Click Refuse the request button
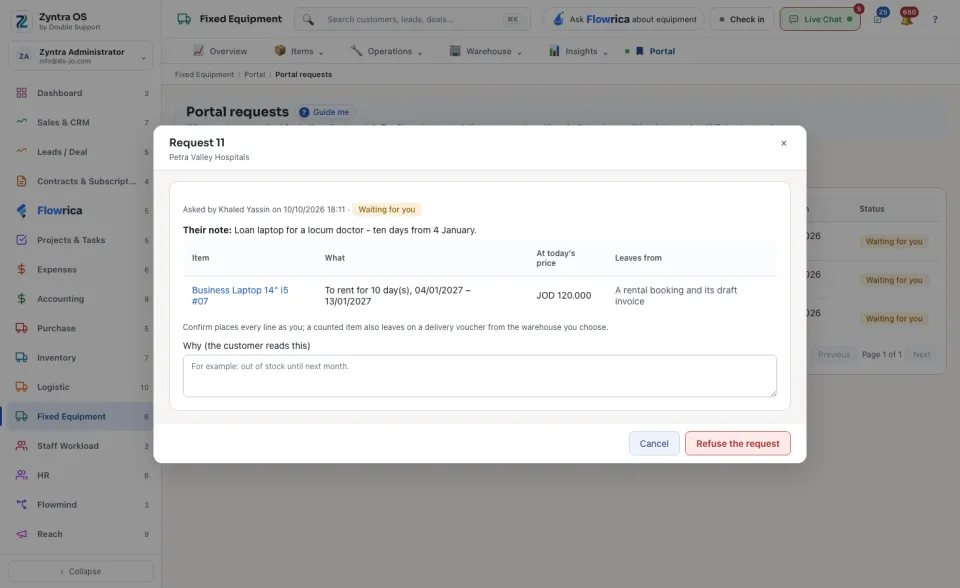Screen dimensions: 960x588 [738, 443]
